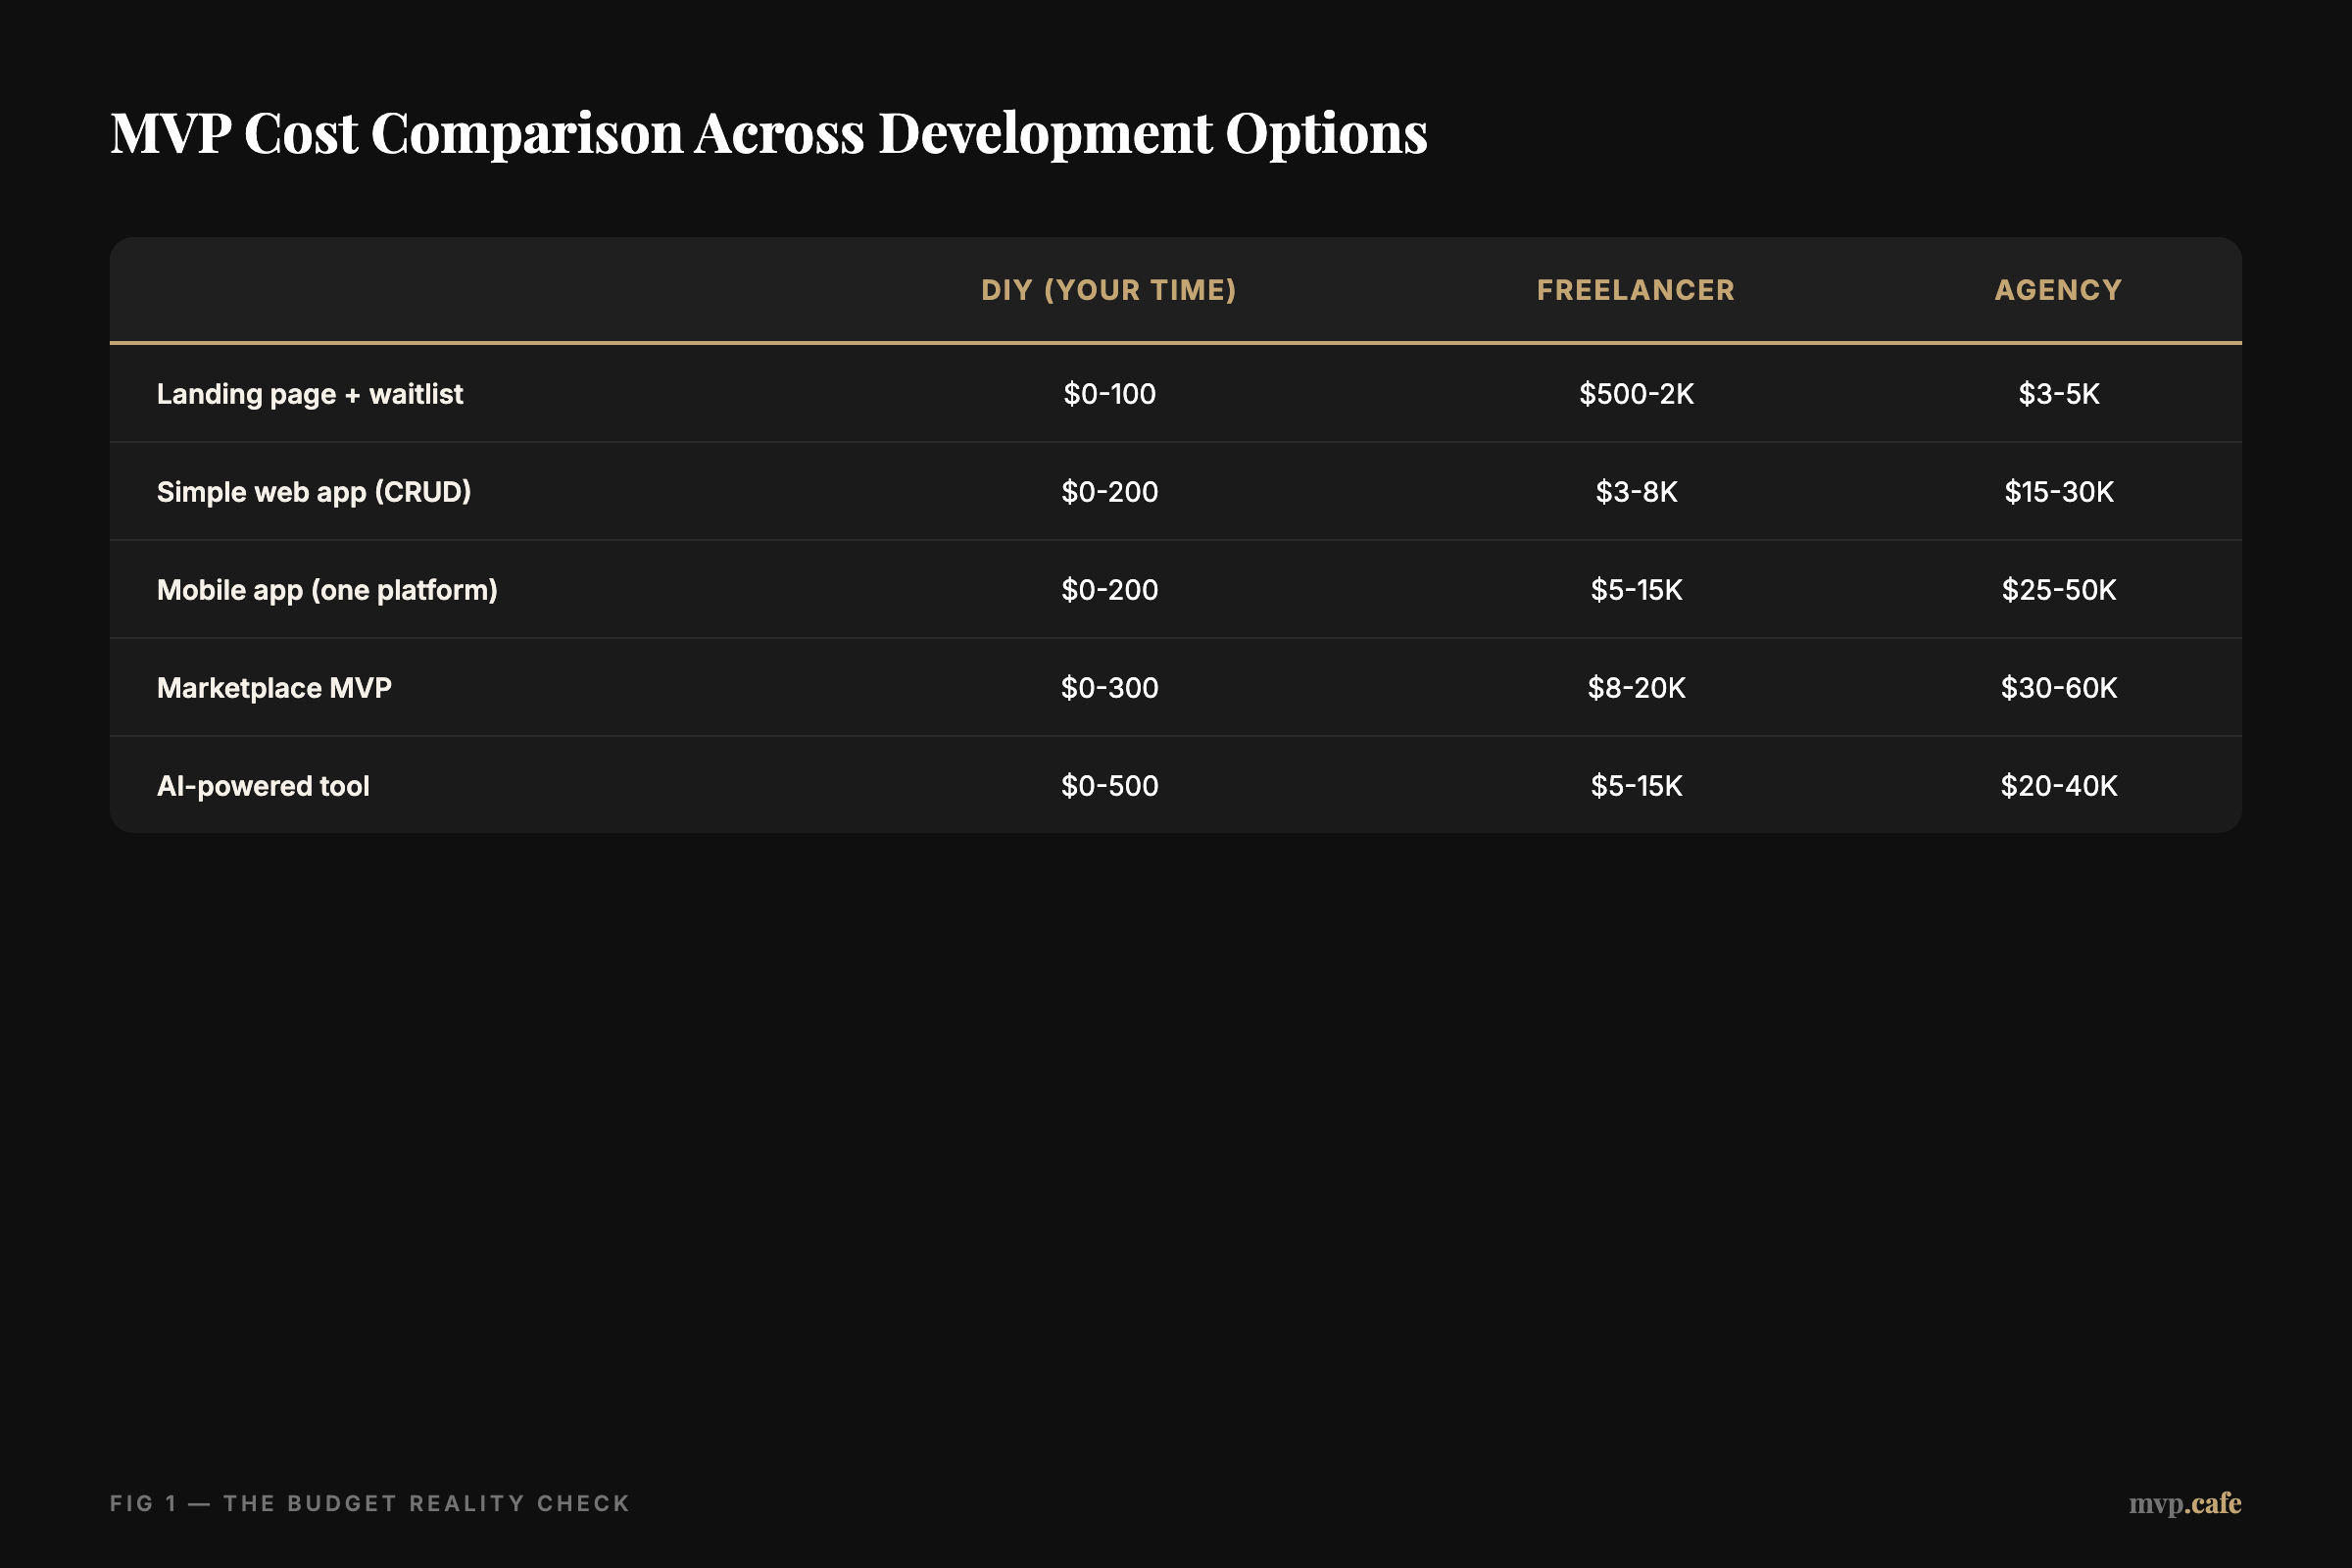Screen dimensions: 2352x1568
Task: Select the Mobile app (one platform) row label
Action: pos(326,589)
